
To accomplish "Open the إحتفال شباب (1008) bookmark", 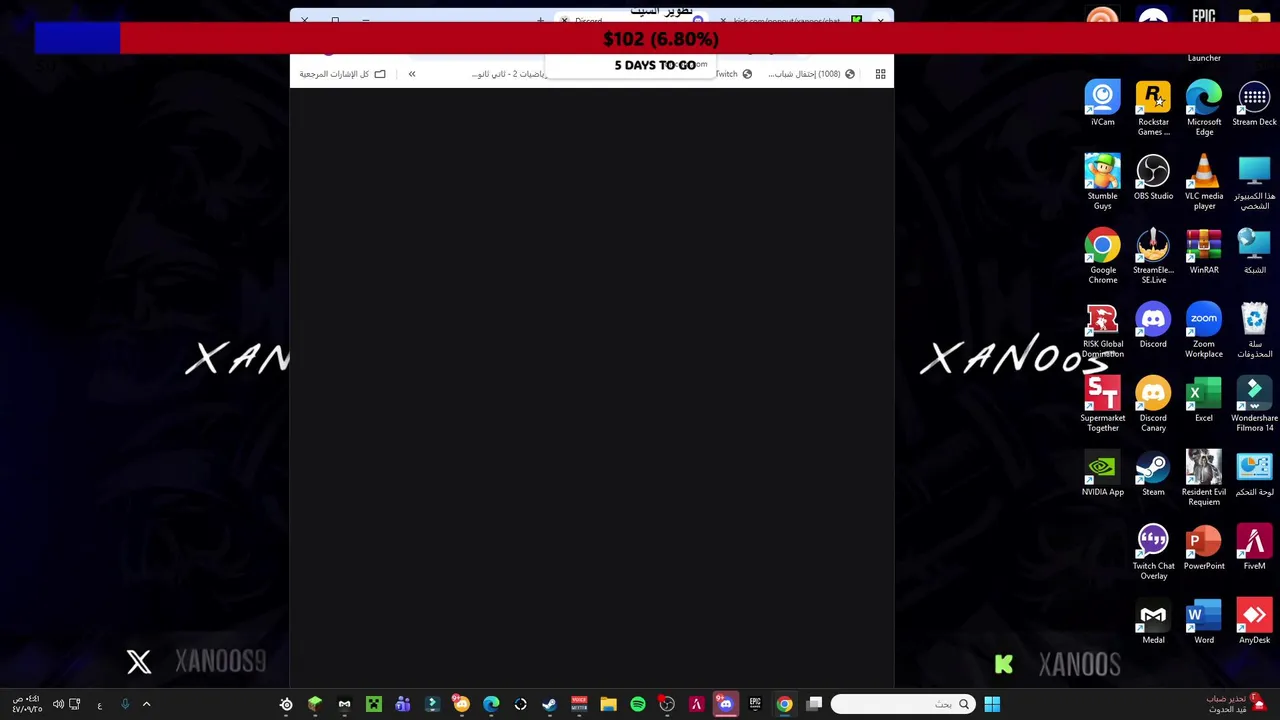I will pos(812,74).
